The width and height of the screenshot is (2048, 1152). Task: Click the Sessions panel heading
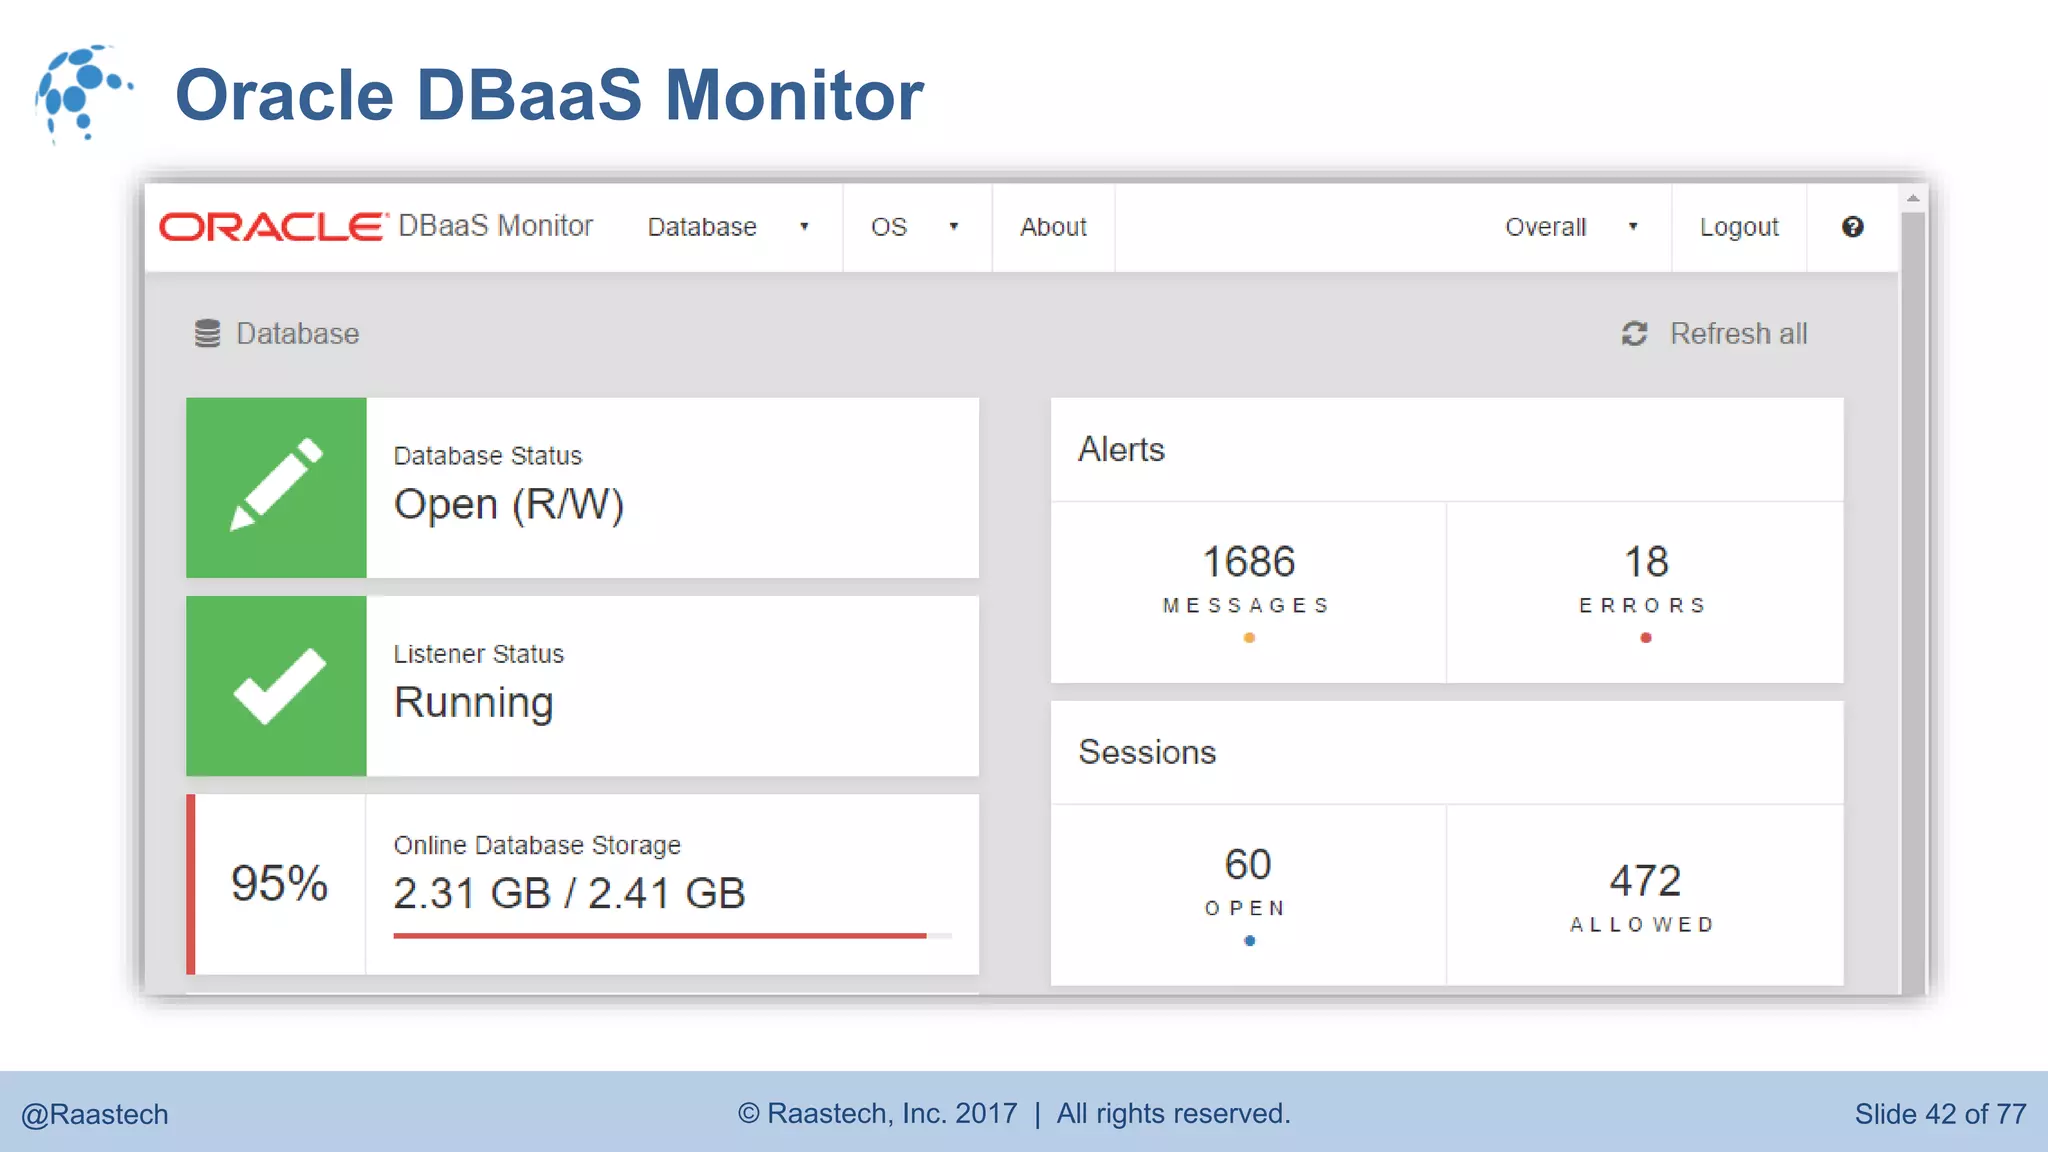pyautogui.click(x=1148, y=752)
